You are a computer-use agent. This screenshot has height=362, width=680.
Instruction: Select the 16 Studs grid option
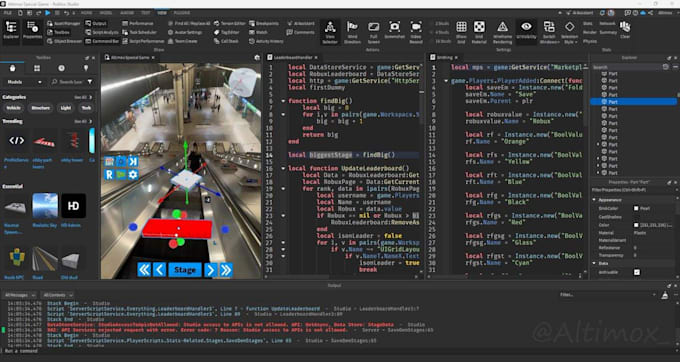pyautogui.click(x=442, y=41)
